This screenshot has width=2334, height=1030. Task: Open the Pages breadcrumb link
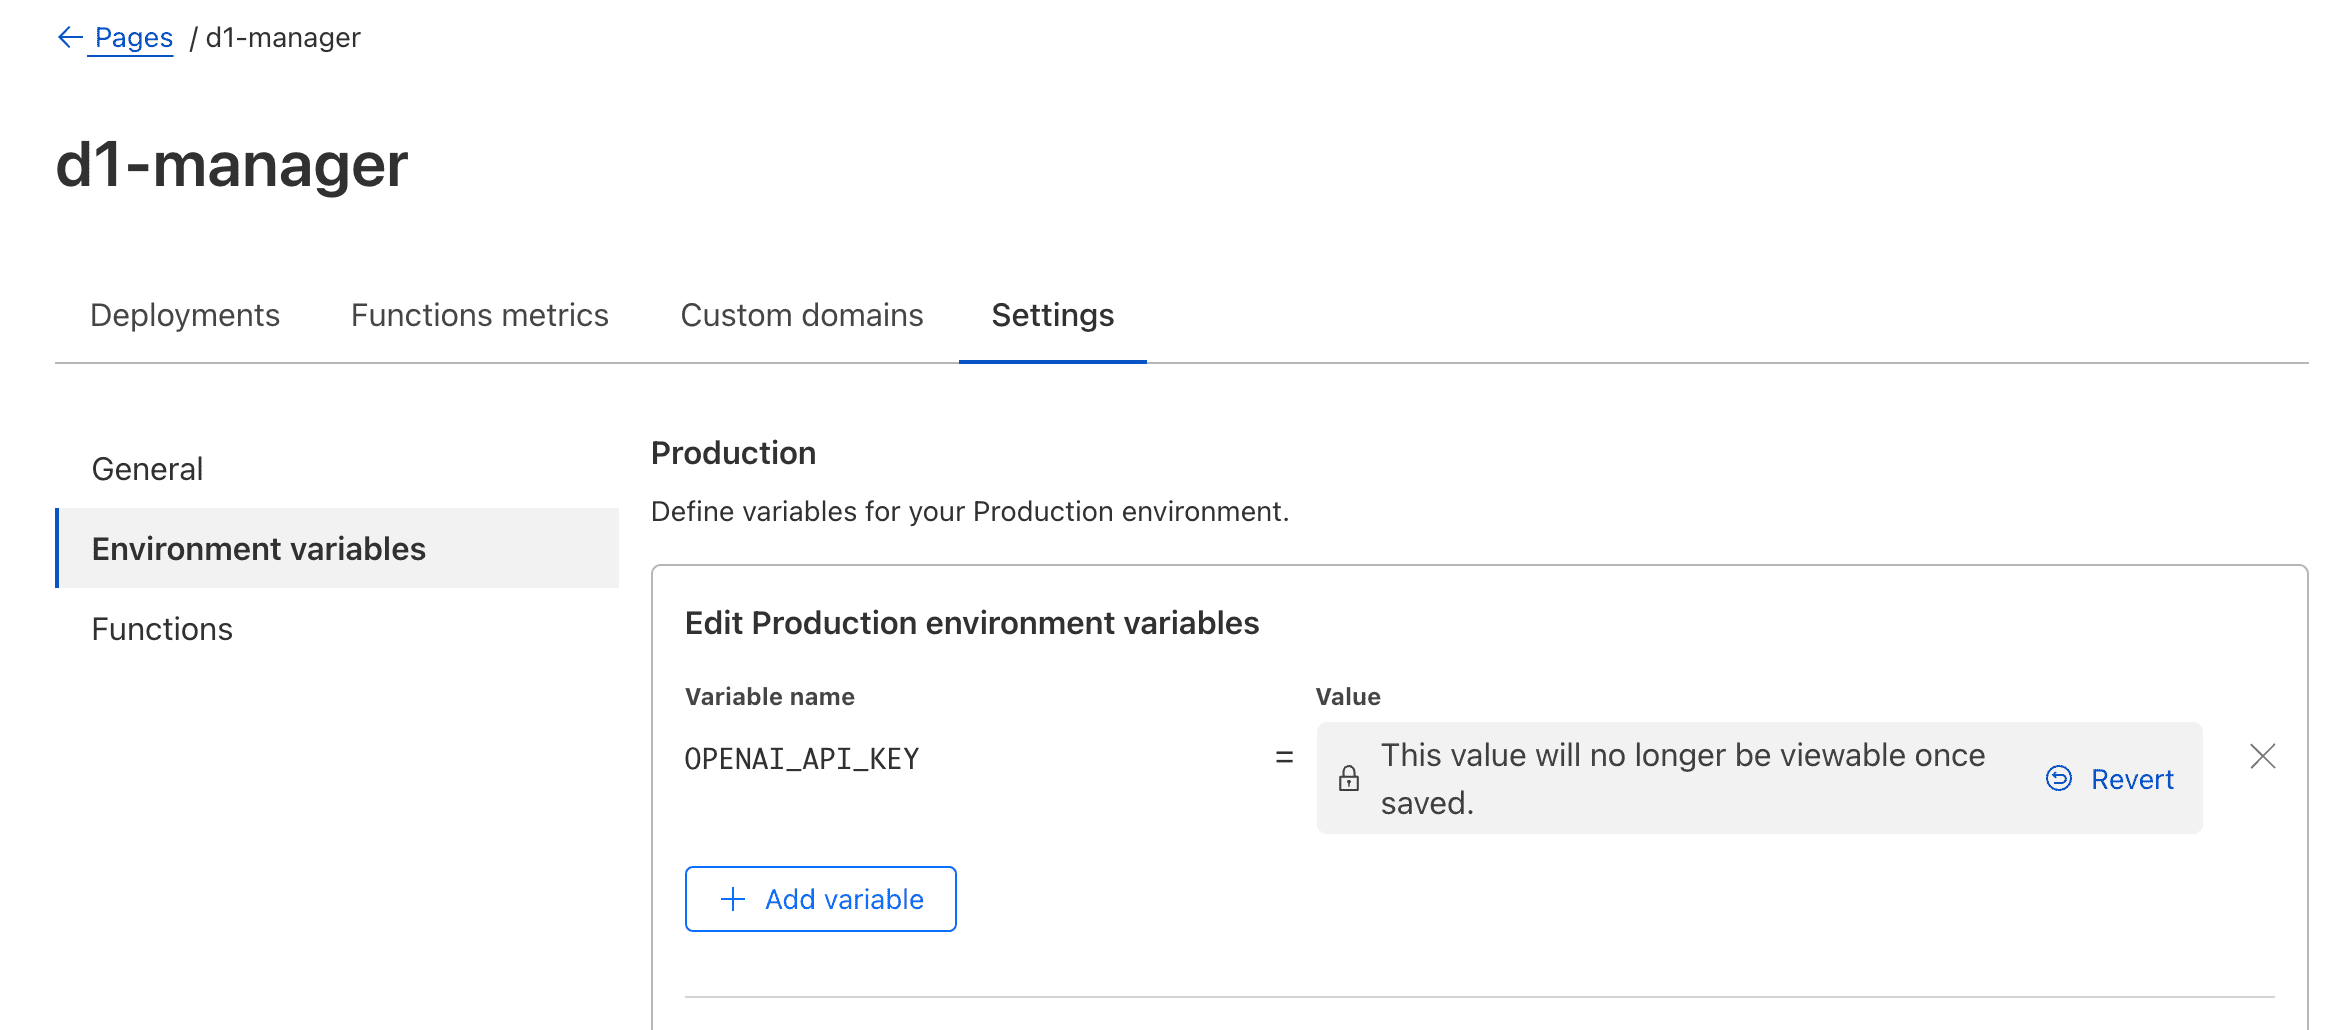(134, 38)
